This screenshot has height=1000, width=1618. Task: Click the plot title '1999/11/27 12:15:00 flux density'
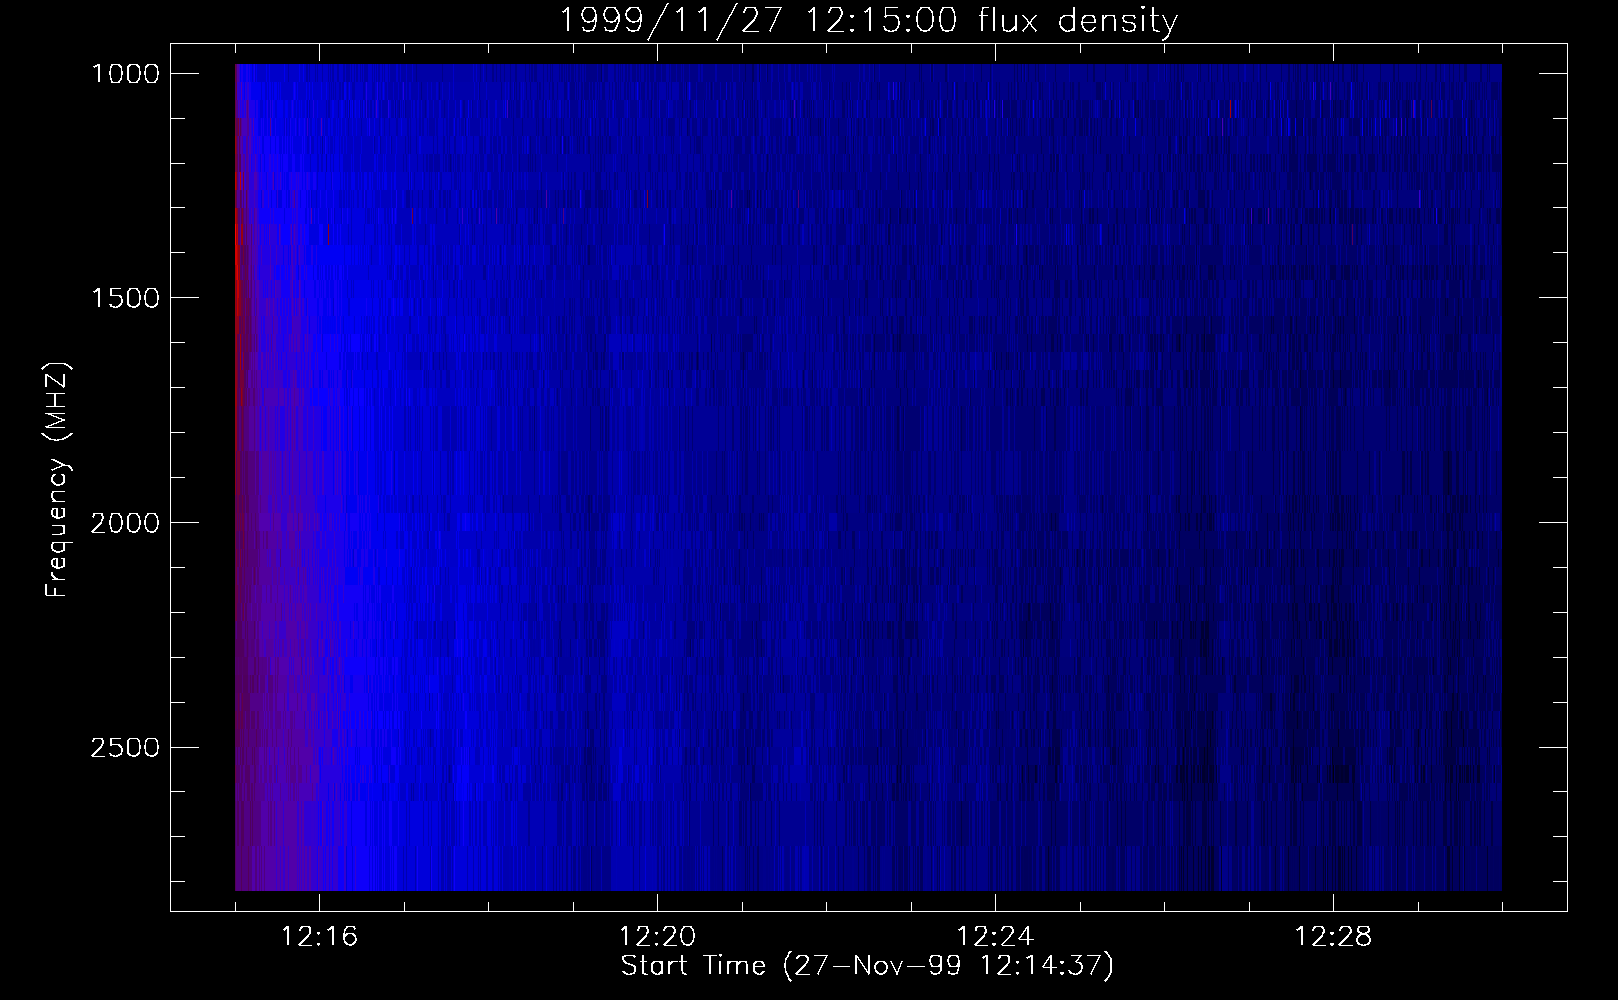coord(868,20)
